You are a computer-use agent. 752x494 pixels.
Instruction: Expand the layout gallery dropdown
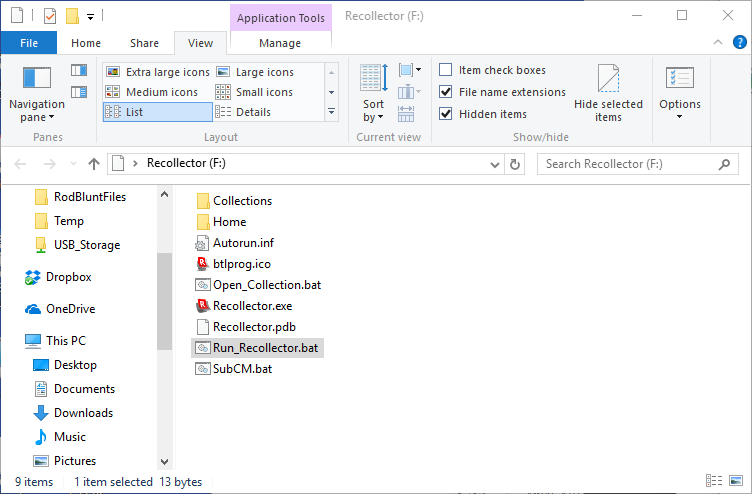coord(332,112)
